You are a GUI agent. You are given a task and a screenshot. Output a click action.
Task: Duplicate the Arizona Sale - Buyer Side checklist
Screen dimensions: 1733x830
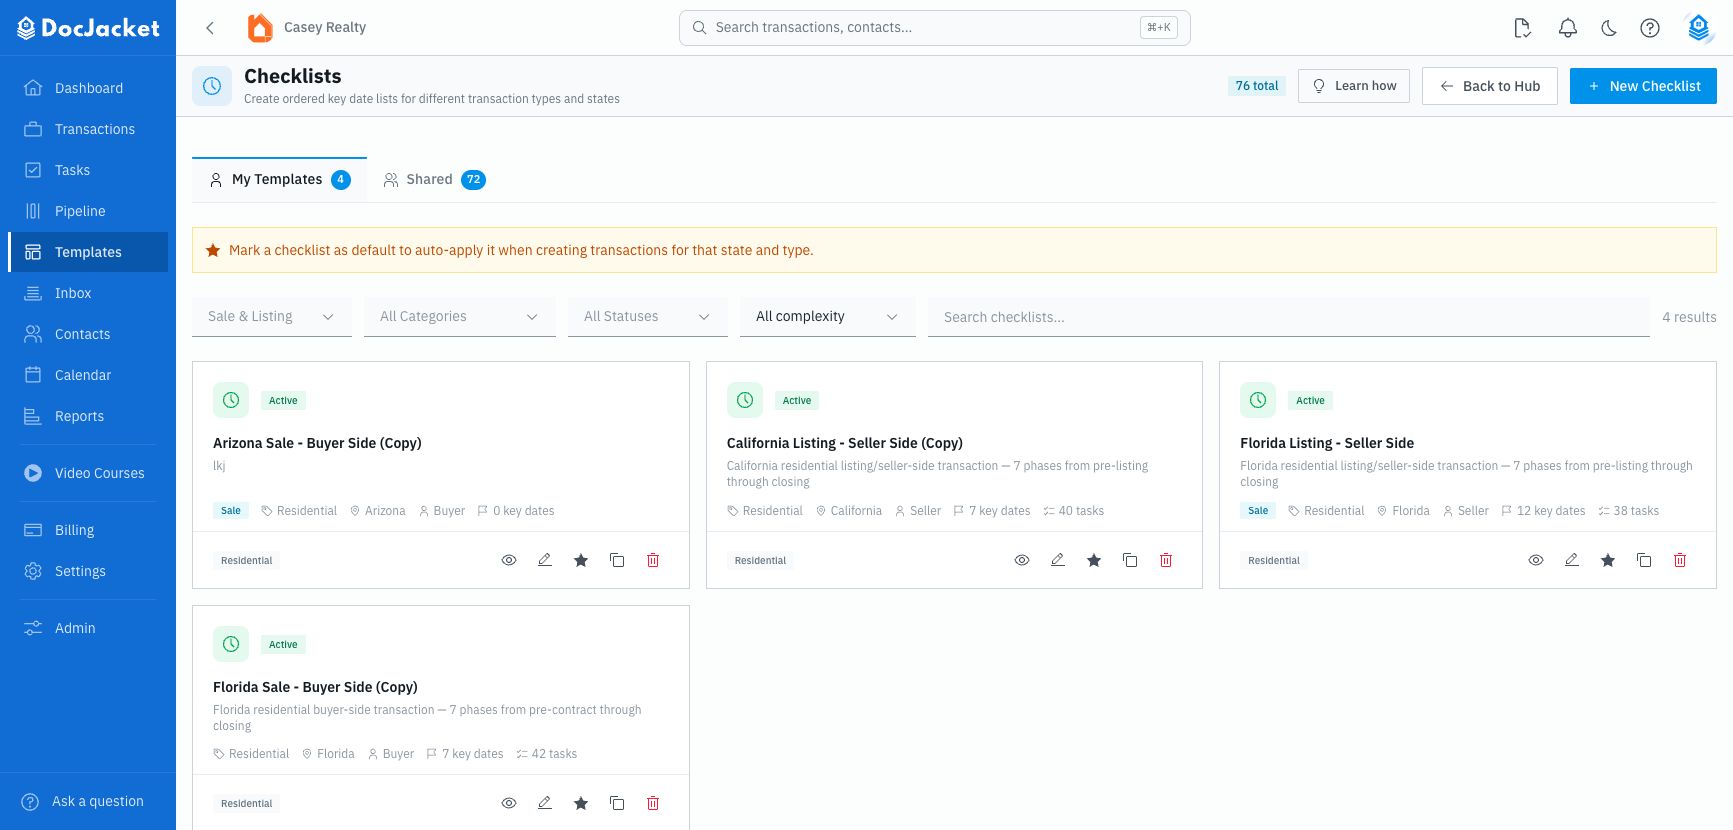[617, 560]
